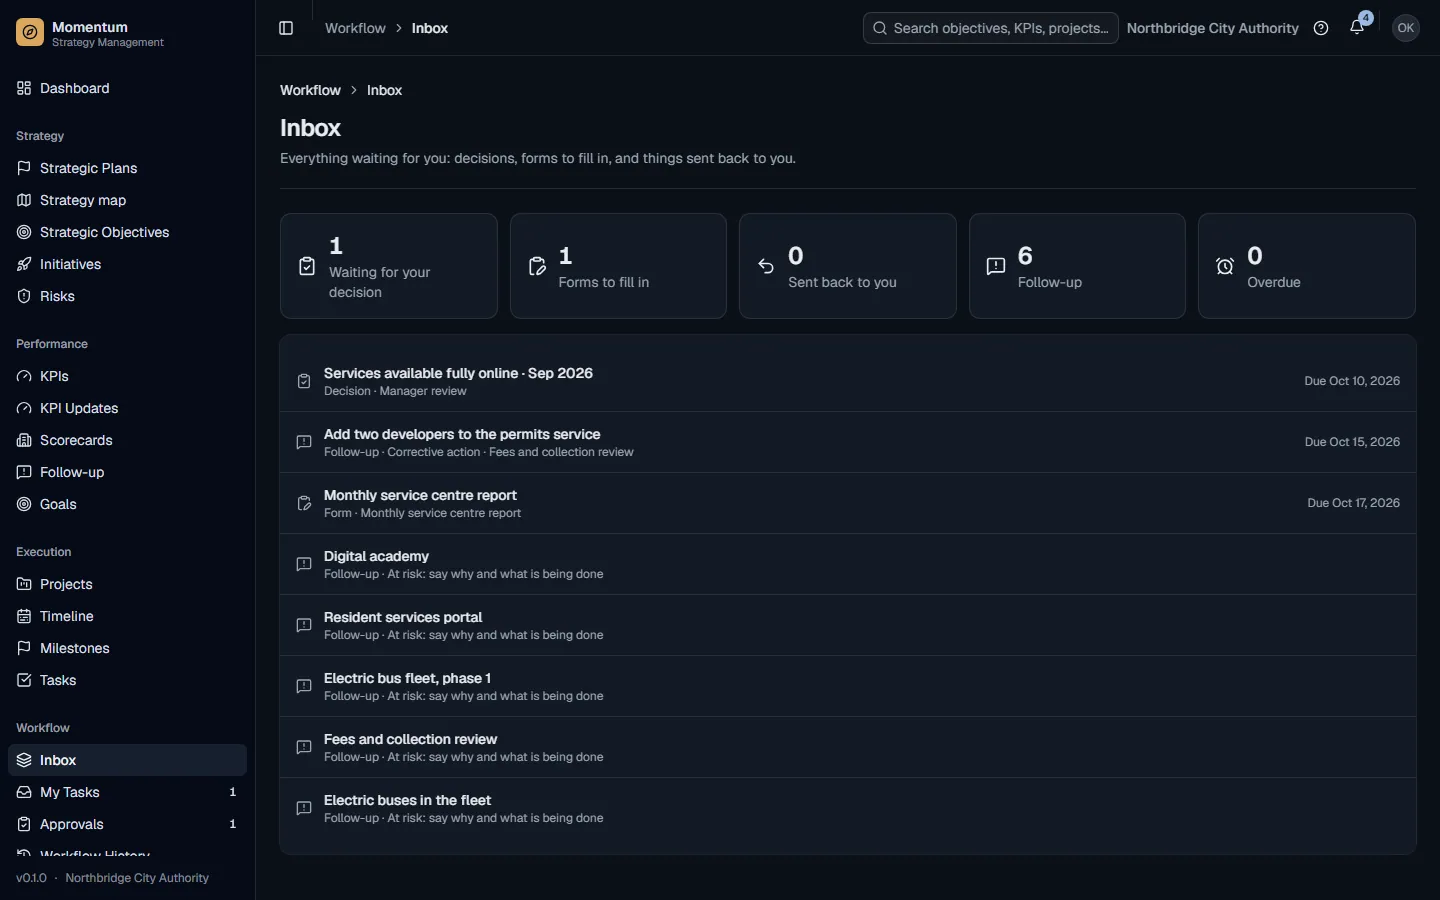Click the Timeline calendar icon
1440x900 pixels.
click(24, 616)
